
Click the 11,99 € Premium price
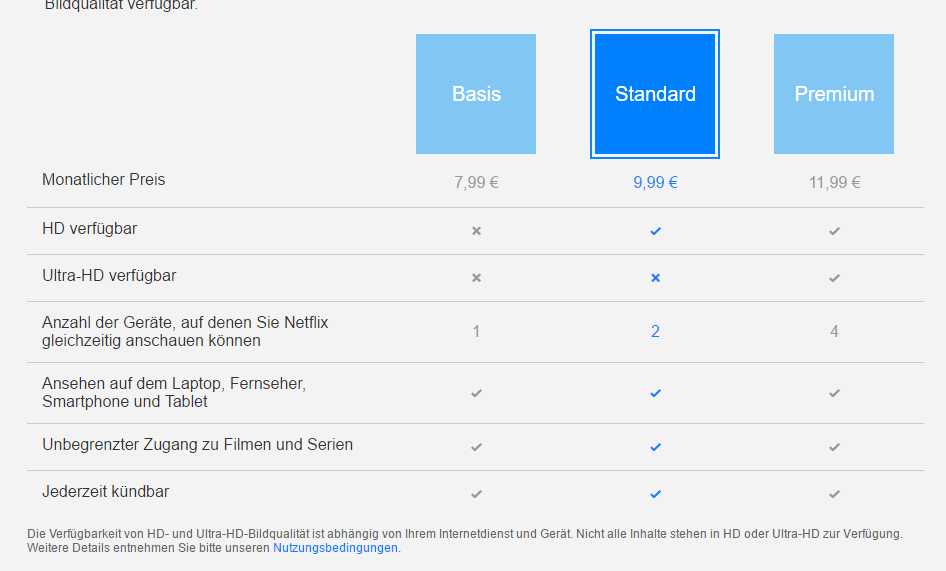[834, 182]
